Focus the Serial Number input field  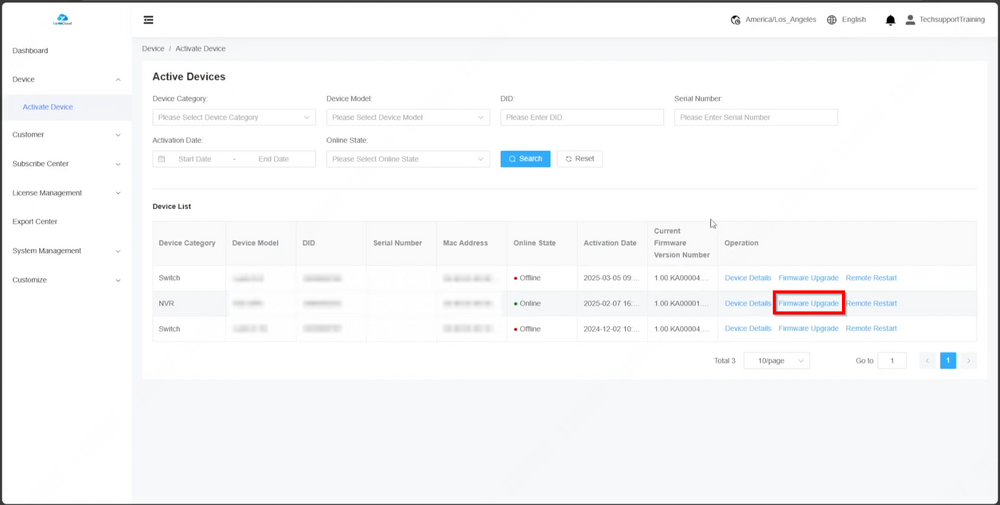pyautogui.click(x=755, y=117)
